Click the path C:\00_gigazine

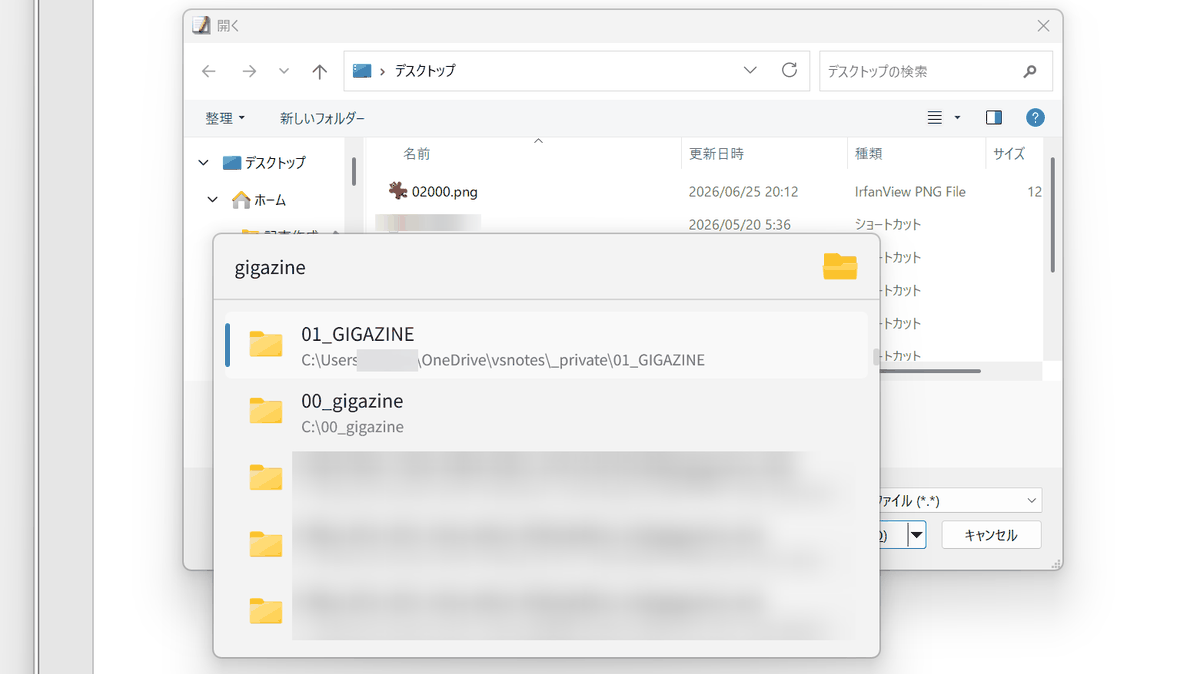(x=352, y=427)
